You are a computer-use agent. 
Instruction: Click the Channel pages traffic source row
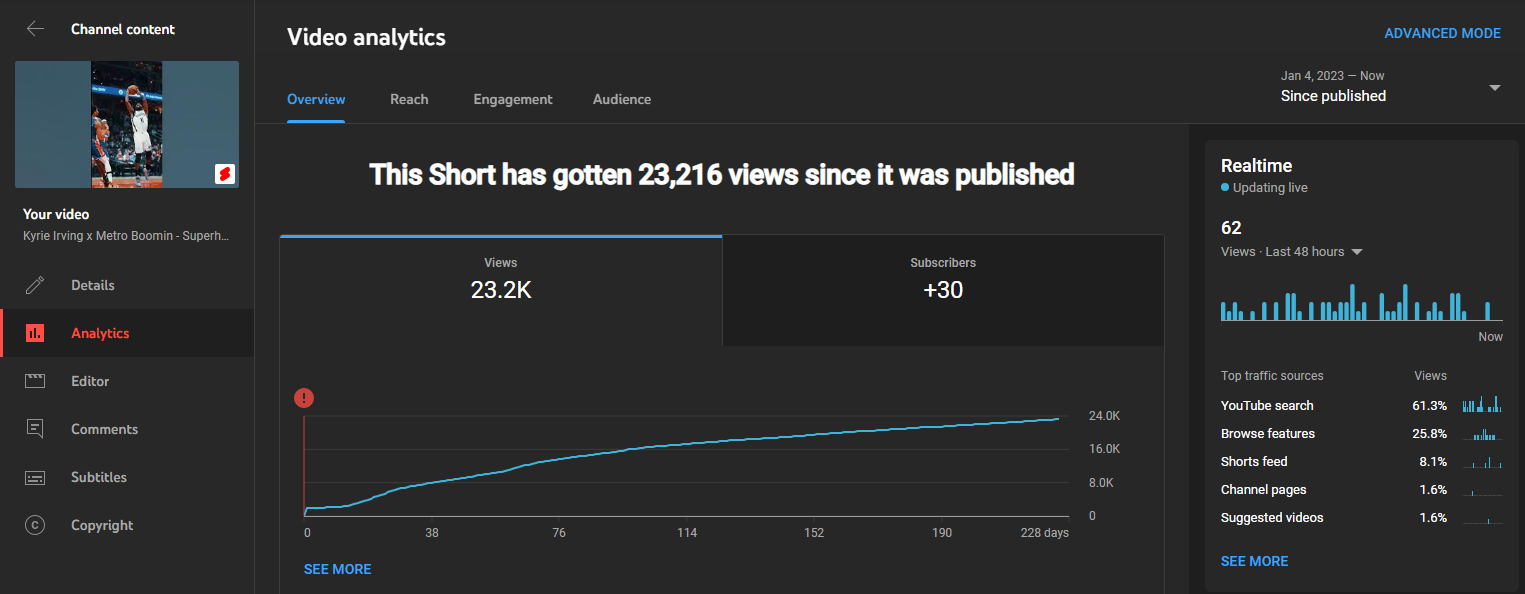point(1362,489)
